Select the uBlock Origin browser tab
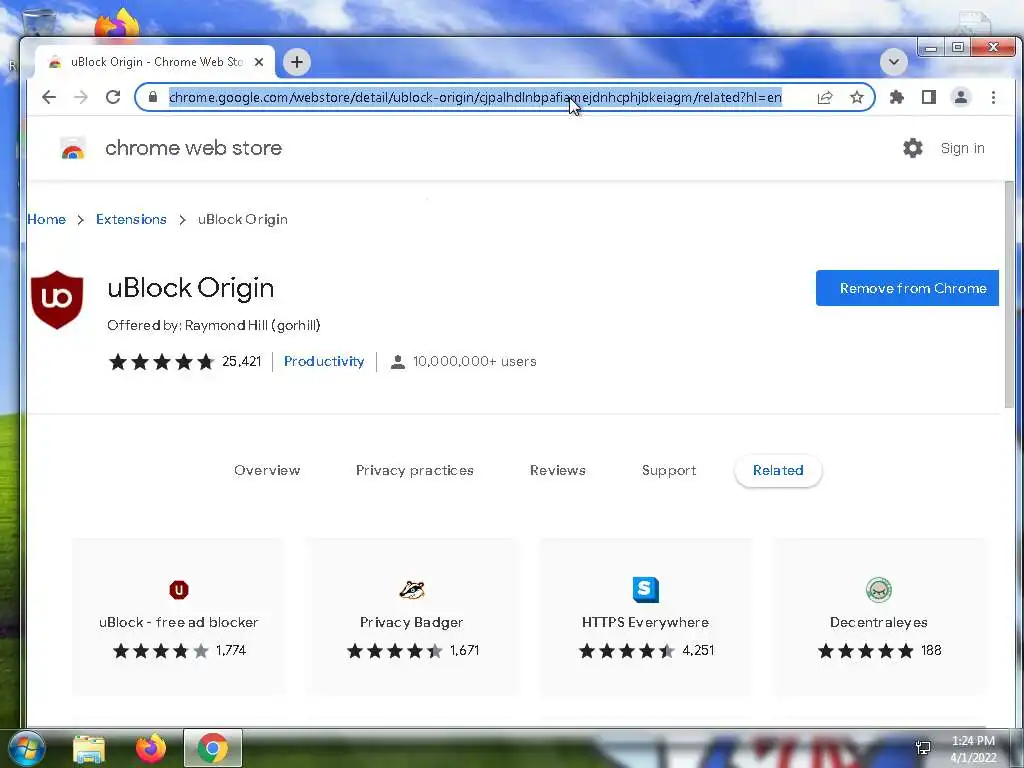 (x=155, y=62)
